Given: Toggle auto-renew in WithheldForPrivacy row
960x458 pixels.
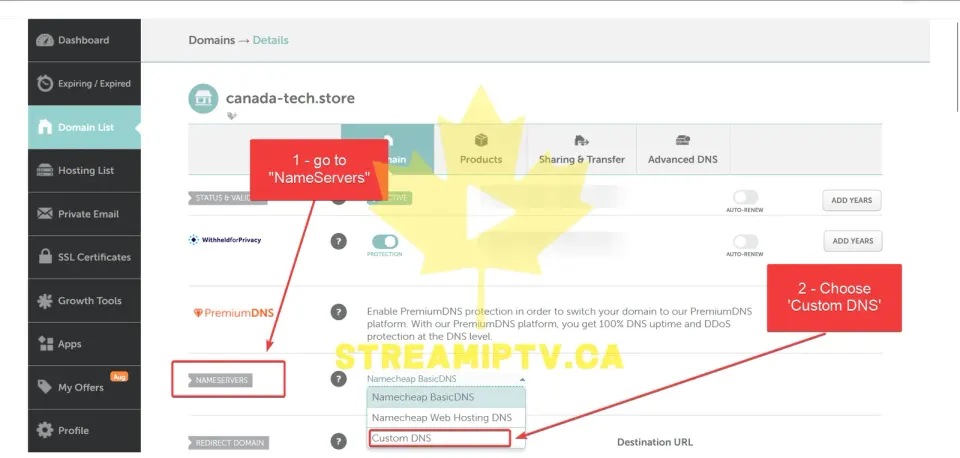Looking at the screenshot, I should coord(745,242).
